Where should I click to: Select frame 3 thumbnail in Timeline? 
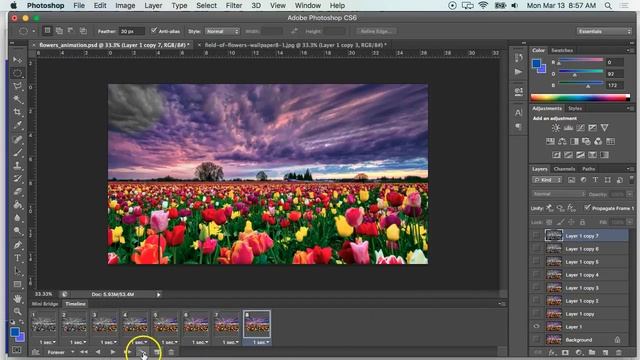(104, 324)
